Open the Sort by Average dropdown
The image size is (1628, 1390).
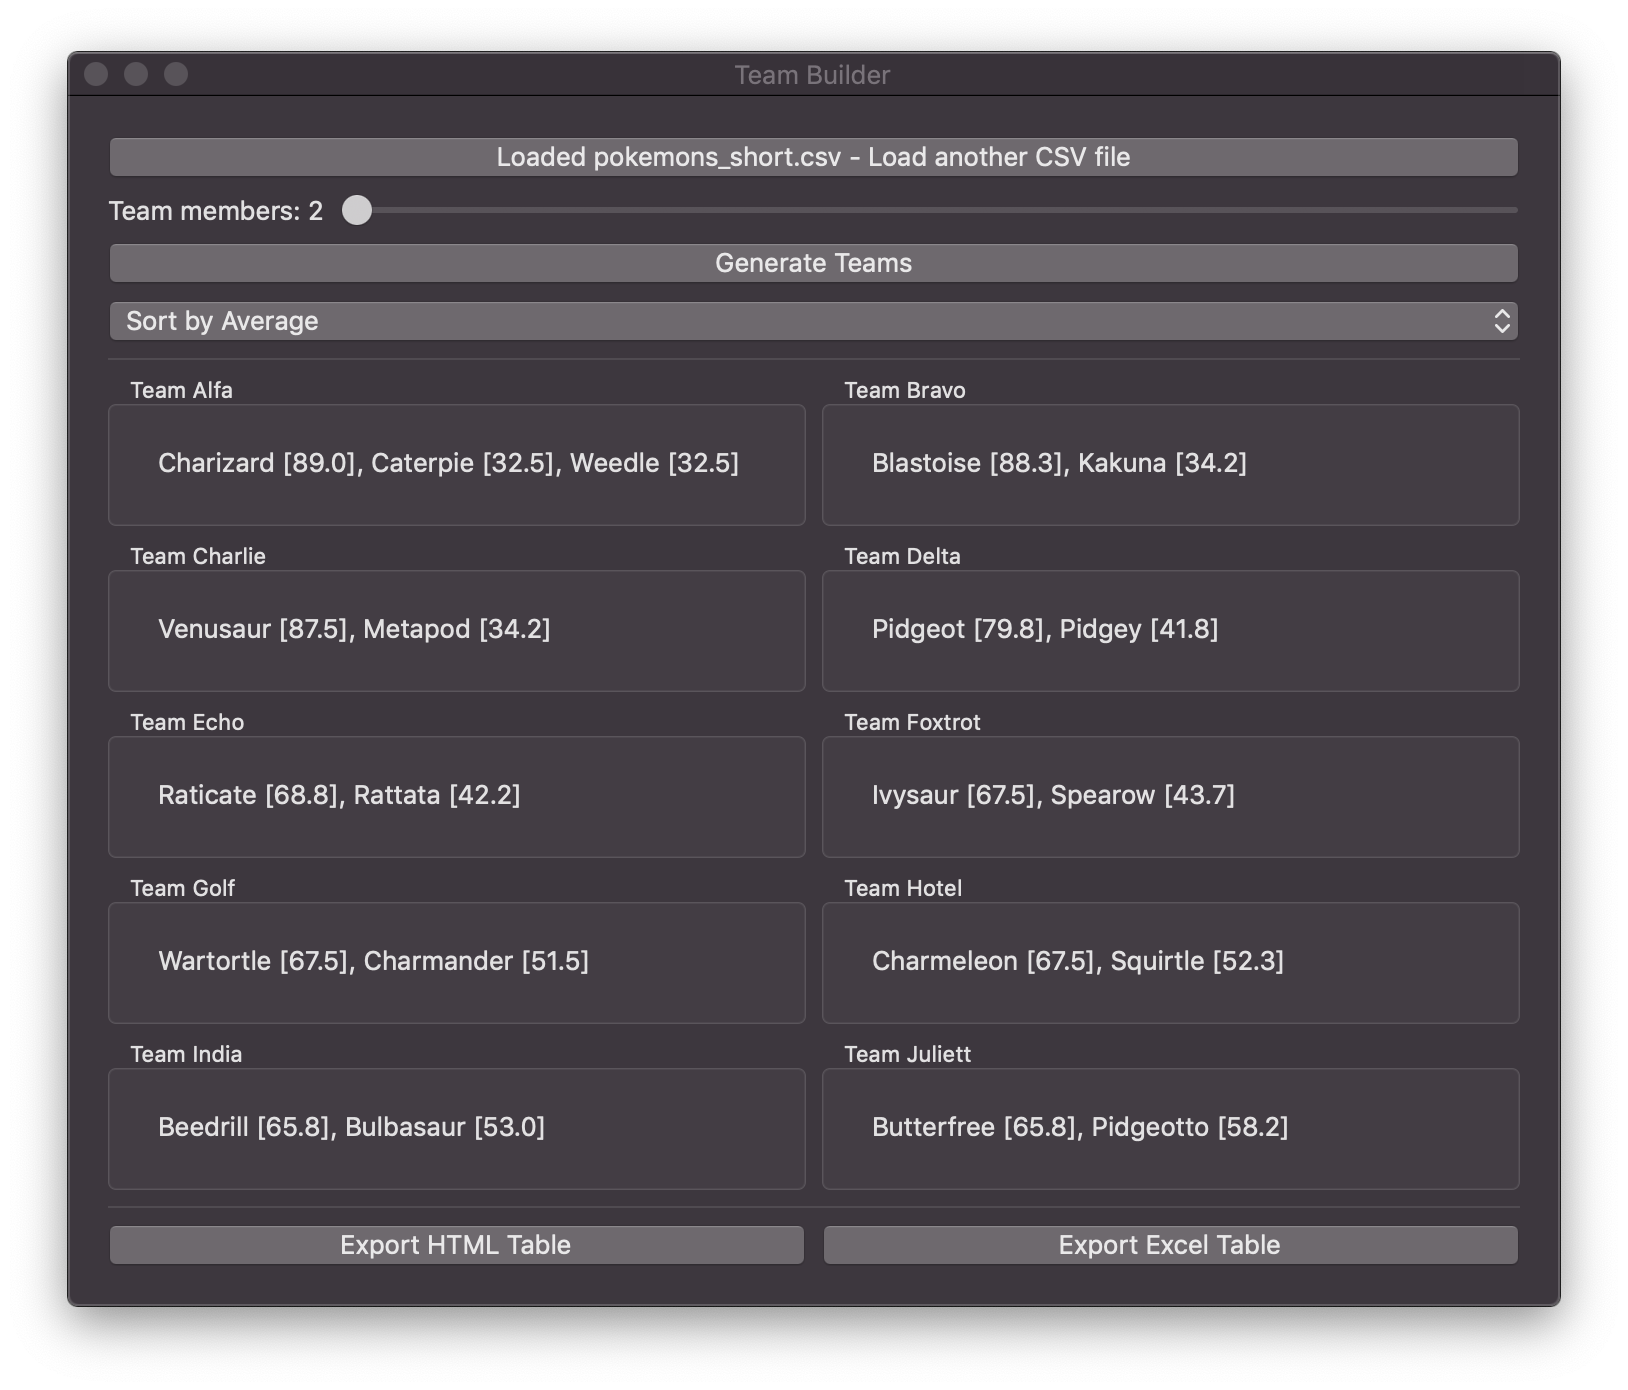[x=813, y=321]
